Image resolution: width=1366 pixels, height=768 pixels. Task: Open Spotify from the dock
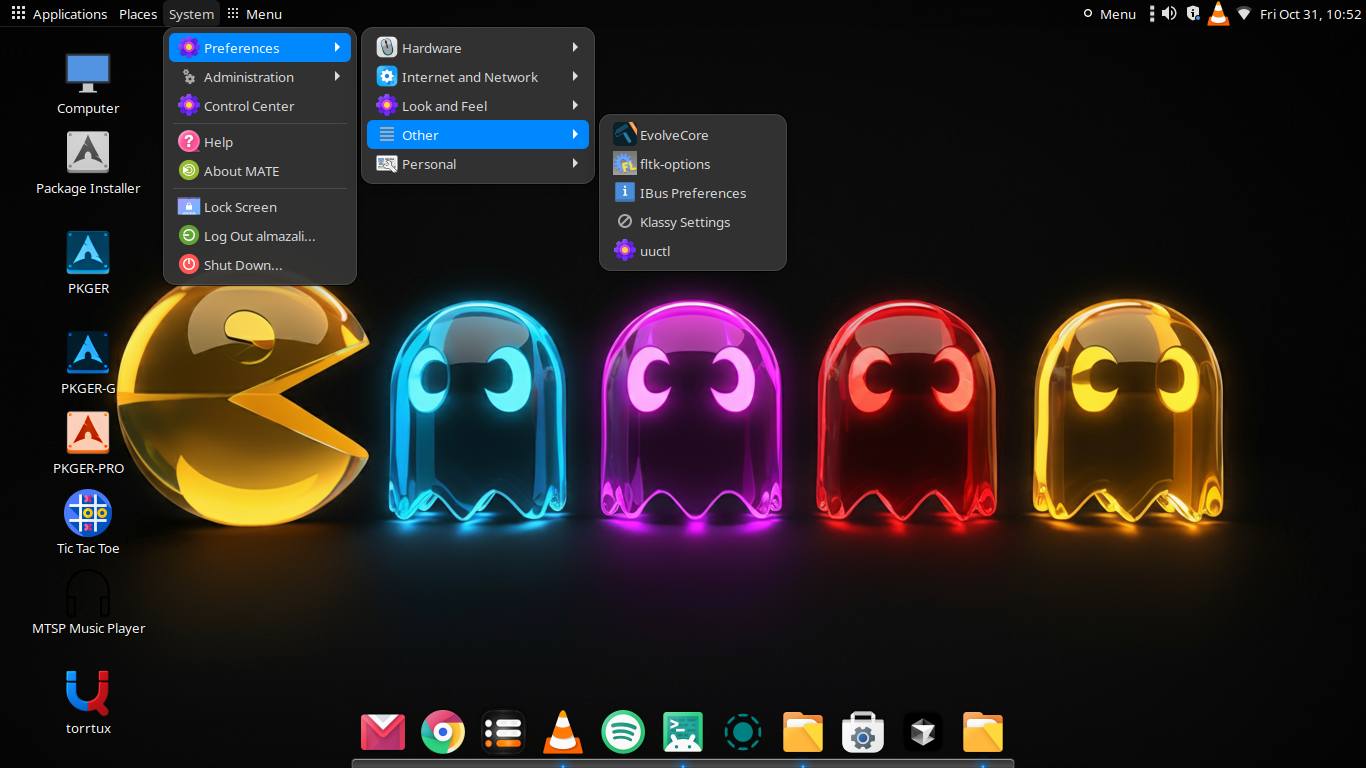pyautogui.click(x=623, y=732)
